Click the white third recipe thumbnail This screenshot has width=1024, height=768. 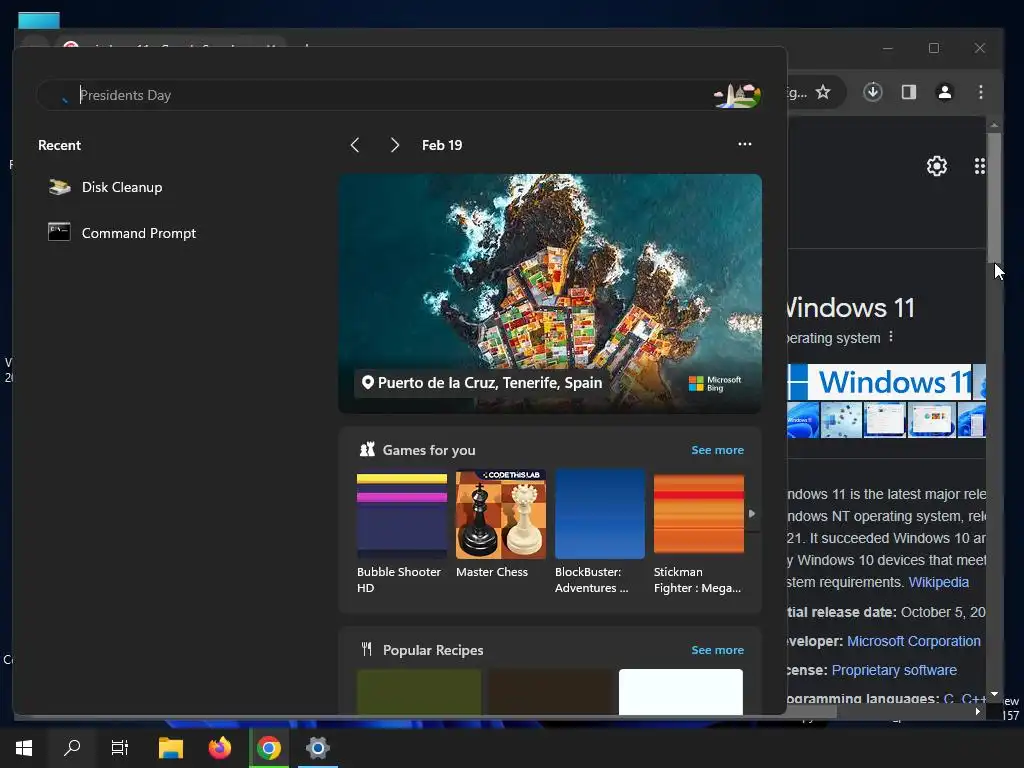(x=680, y=692)
